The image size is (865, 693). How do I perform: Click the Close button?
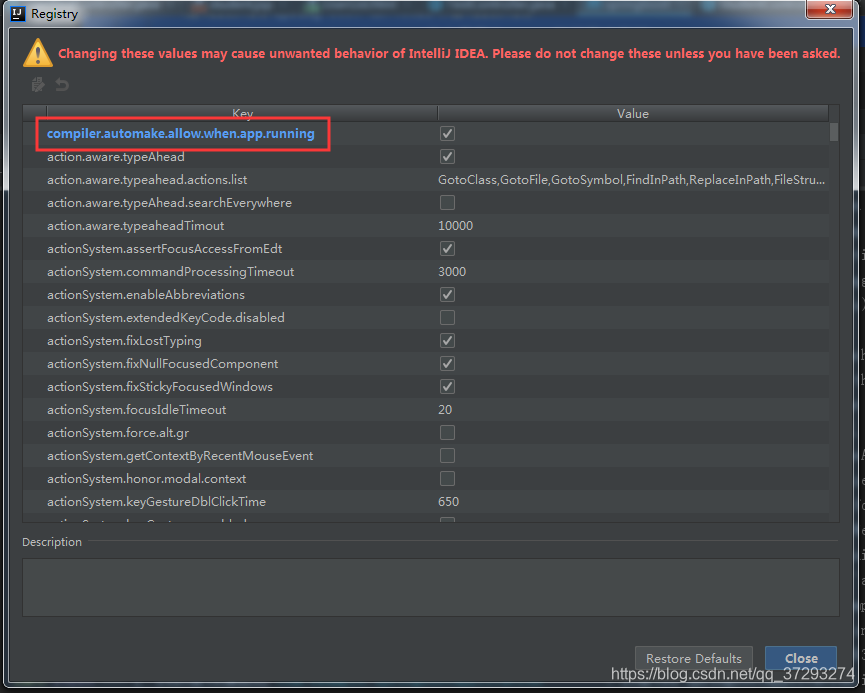point(800,658)
